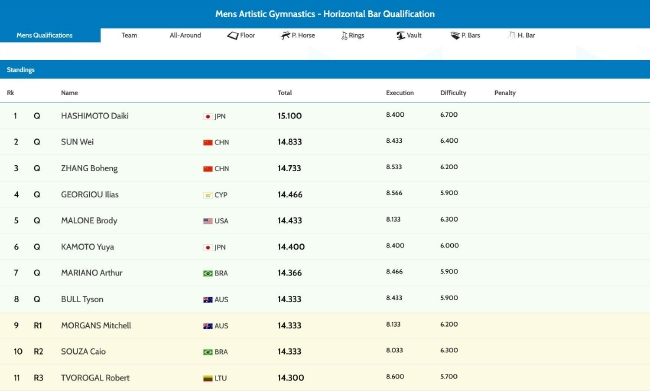This screenshot has height=391, width=650.
Task: Click the execution value 8.566
Action: click(x=394, y=193)
